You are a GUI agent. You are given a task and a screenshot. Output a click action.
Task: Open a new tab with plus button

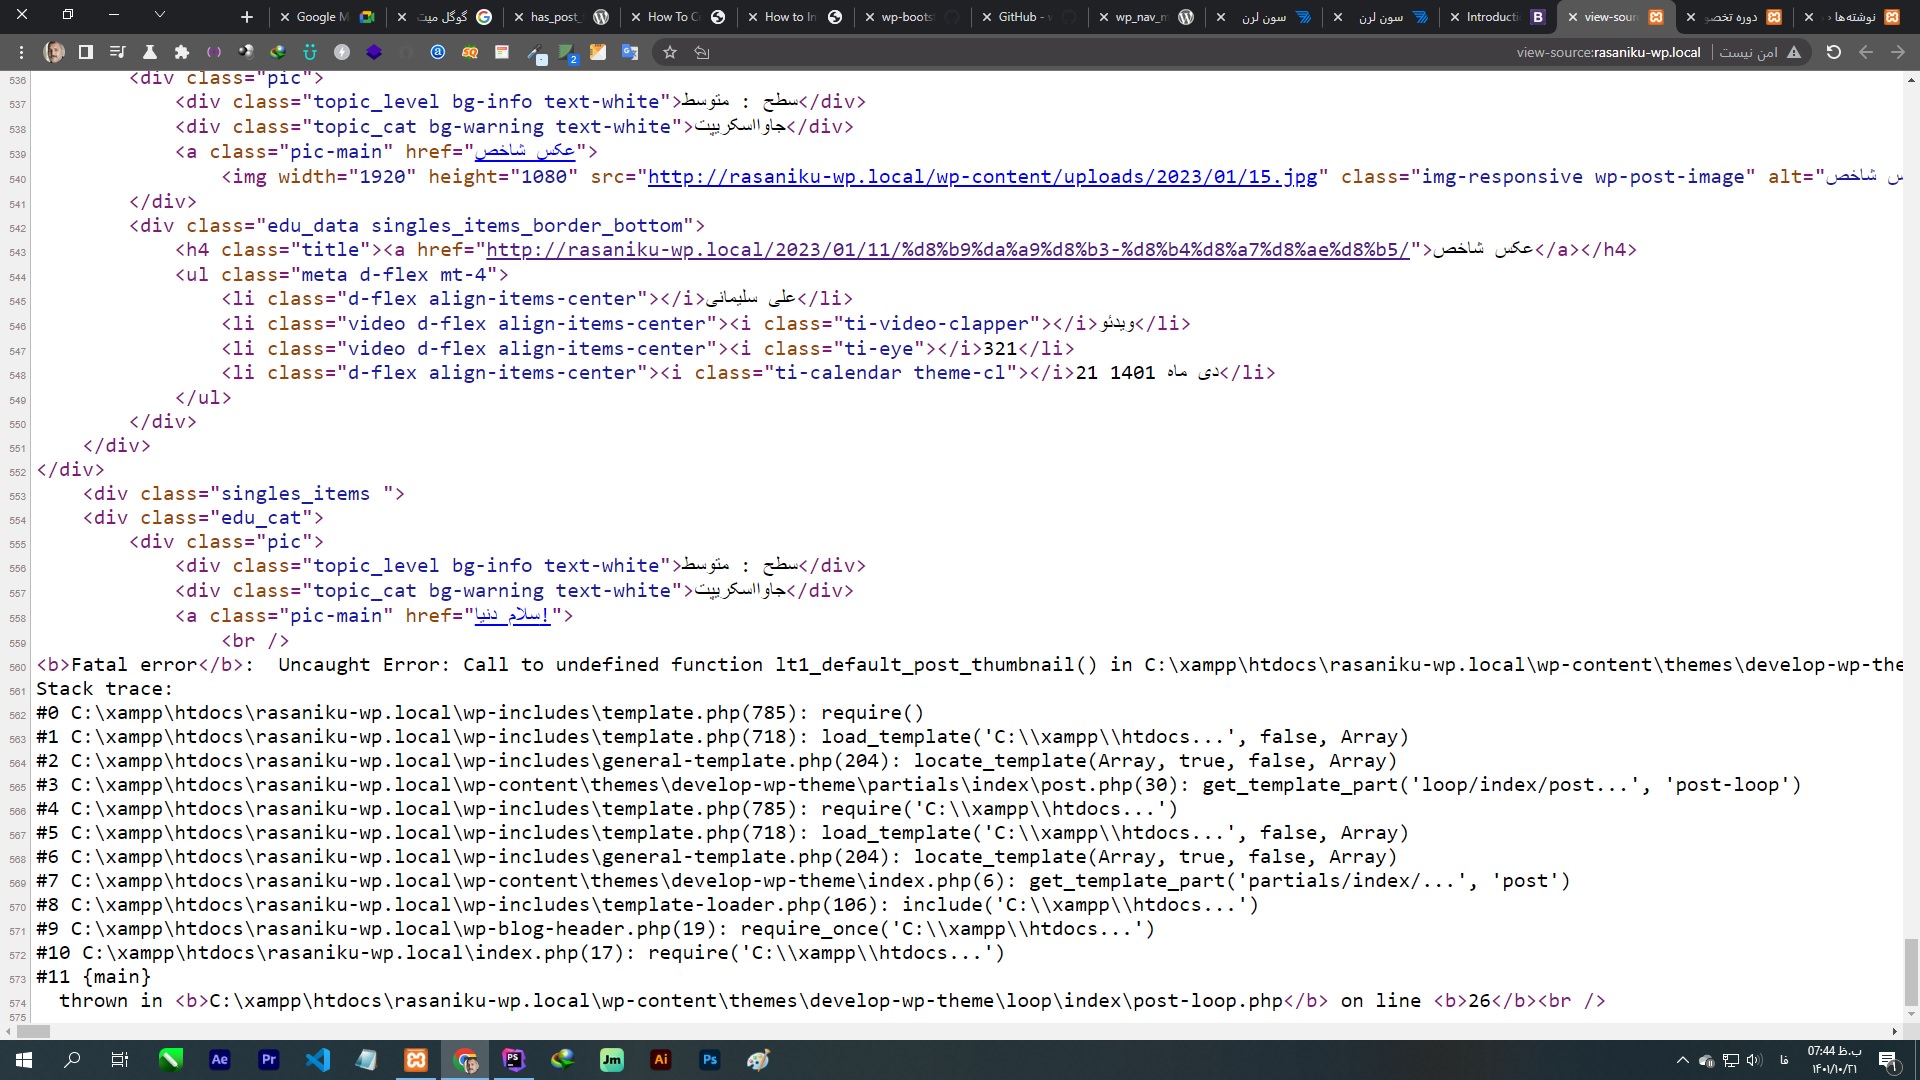coord(247,16)
